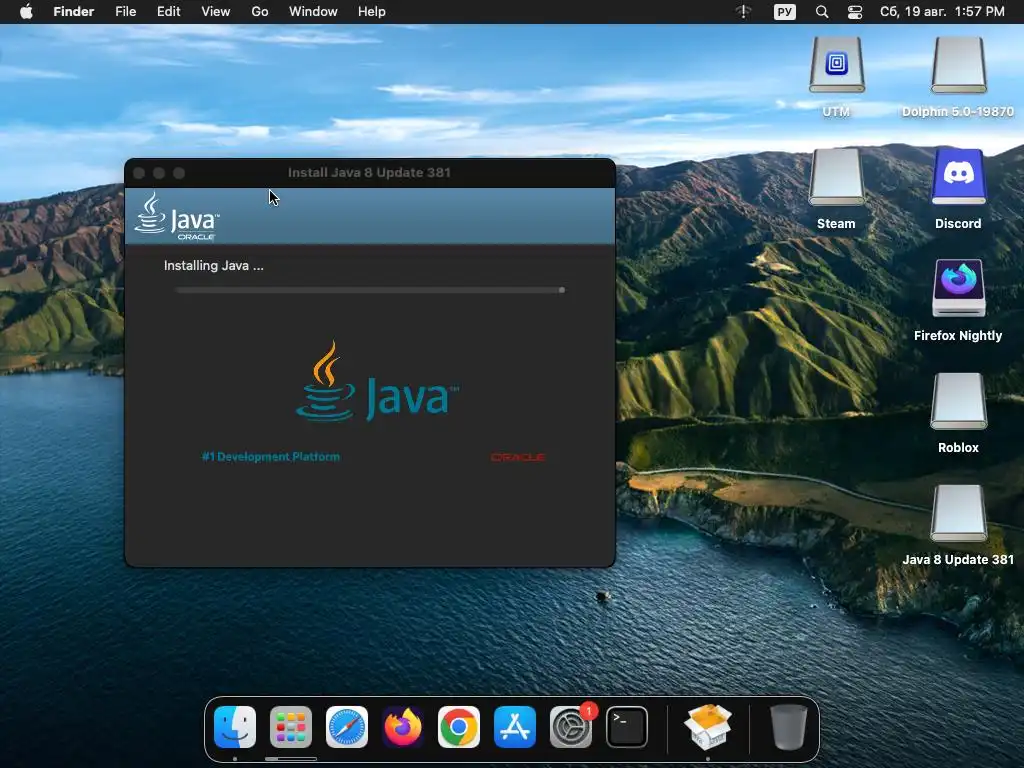Open Control Center in menu bar
Screen dimensions: 1024x768
click(x=855, y=12)
